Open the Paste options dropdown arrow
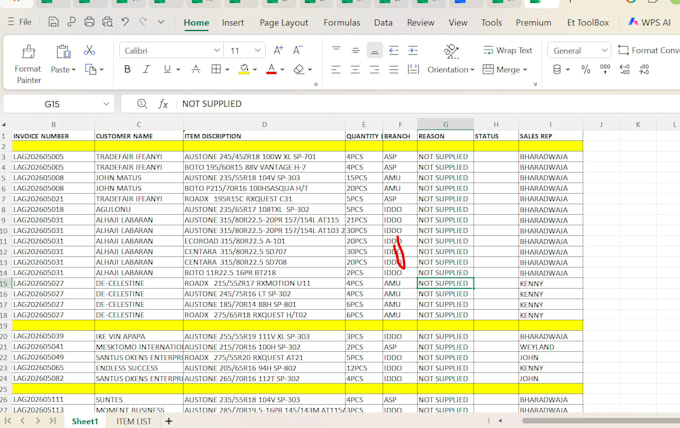The height and width of the screenshot is (428, 680). tap(74, 69)
